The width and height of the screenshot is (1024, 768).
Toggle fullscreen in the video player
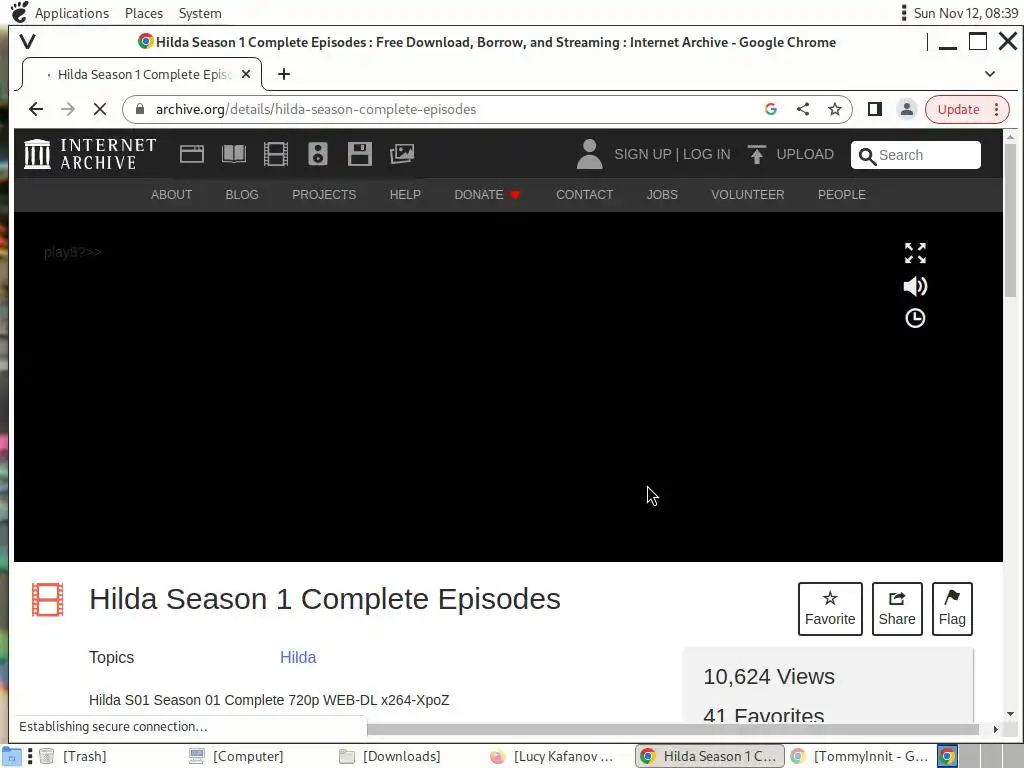915,253
